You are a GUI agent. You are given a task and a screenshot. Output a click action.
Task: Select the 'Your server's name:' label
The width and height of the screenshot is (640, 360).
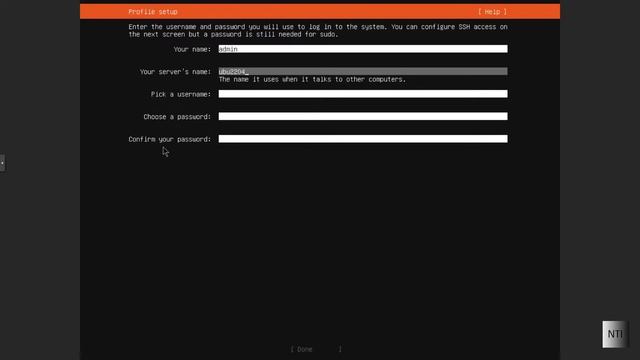pos(175,72)
